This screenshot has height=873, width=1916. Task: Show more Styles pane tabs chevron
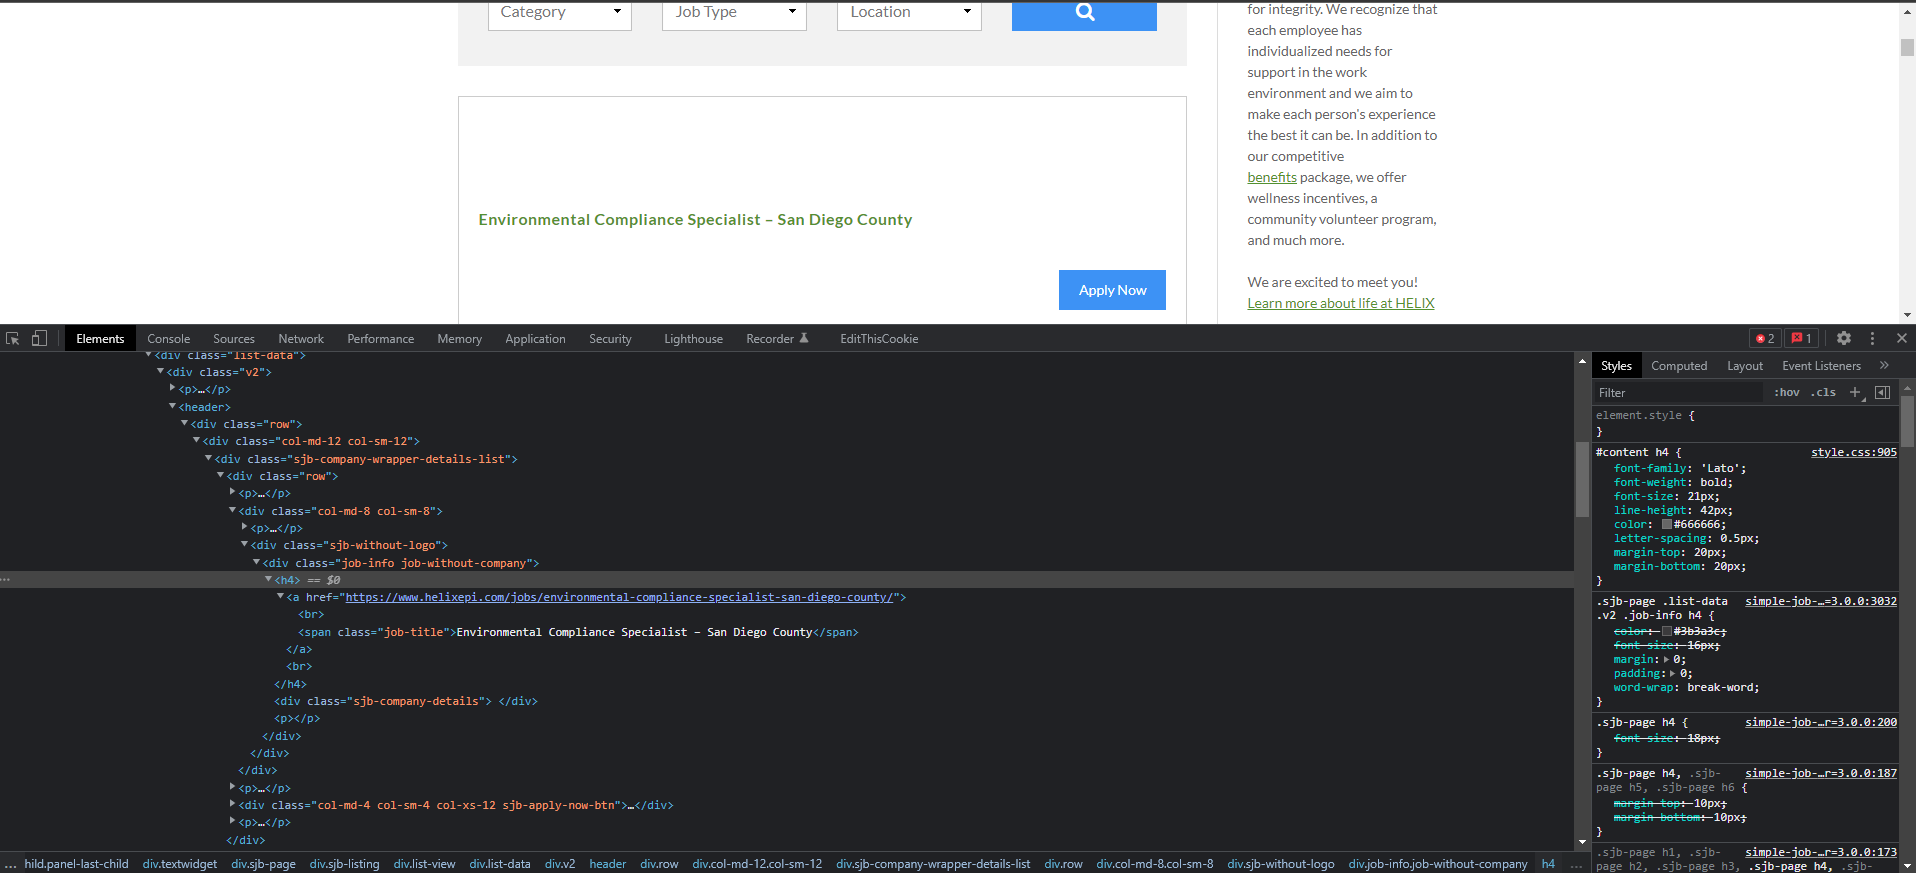coord(1884,366)
